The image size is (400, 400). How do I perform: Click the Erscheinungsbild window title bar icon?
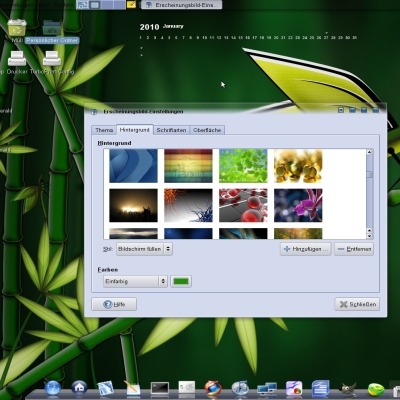[x=94, y=112]
